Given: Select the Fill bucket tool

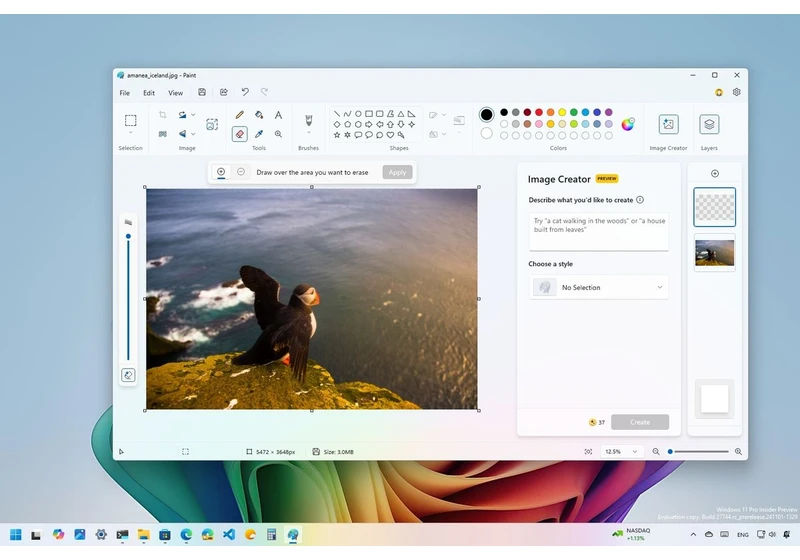Looking at the screenshot, I should 259,115.
